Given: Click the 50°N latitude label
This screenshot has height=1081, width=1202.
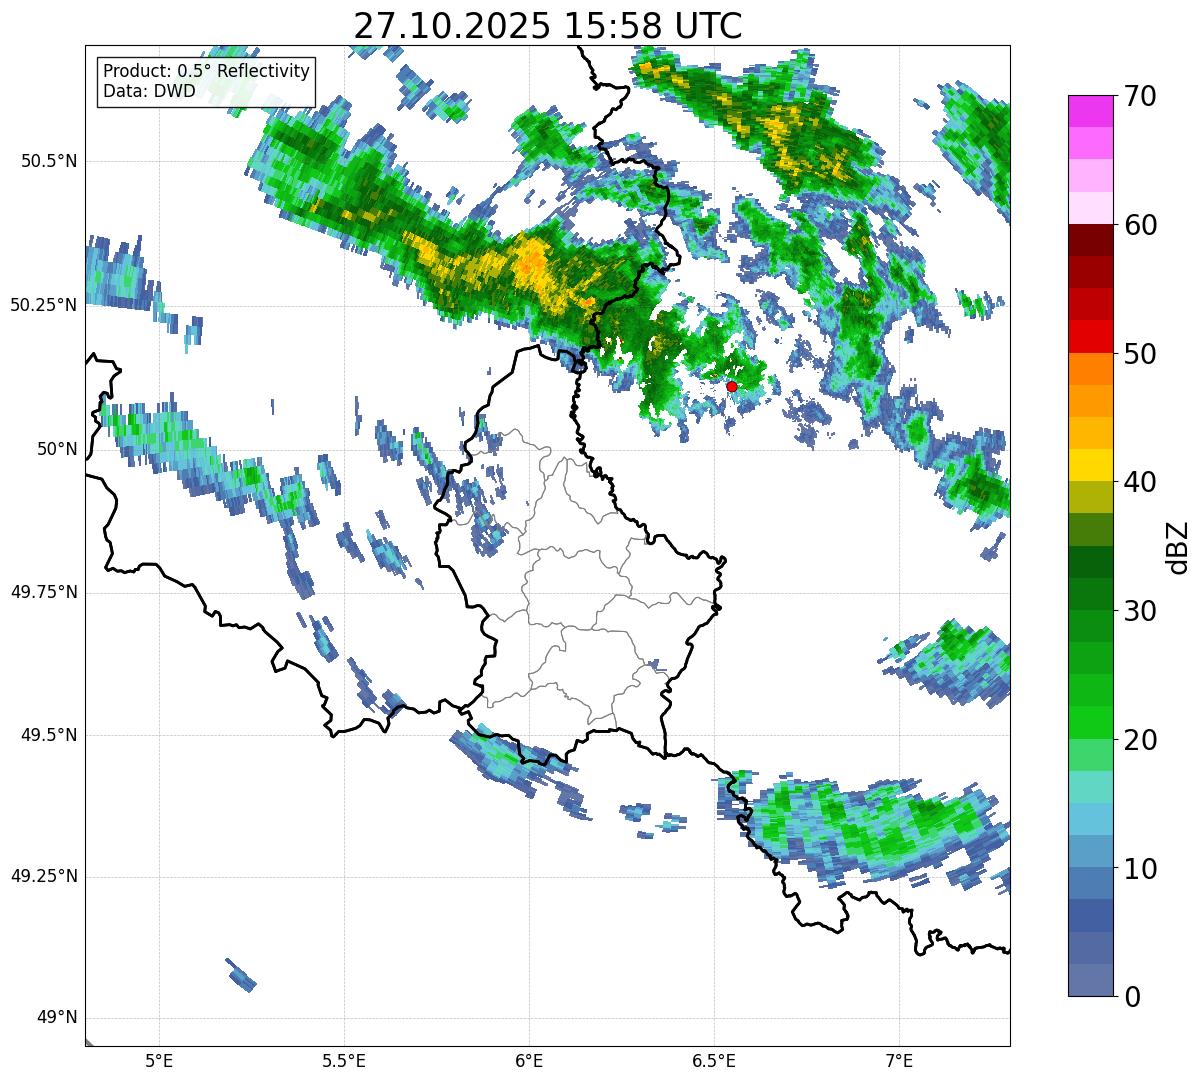Looking at the screenshot, I should point(56,449).
